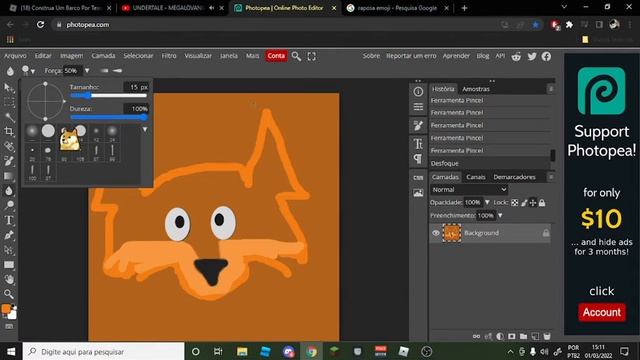Open the brush list options arrow
640x360 pixels.
click(145, 129)
